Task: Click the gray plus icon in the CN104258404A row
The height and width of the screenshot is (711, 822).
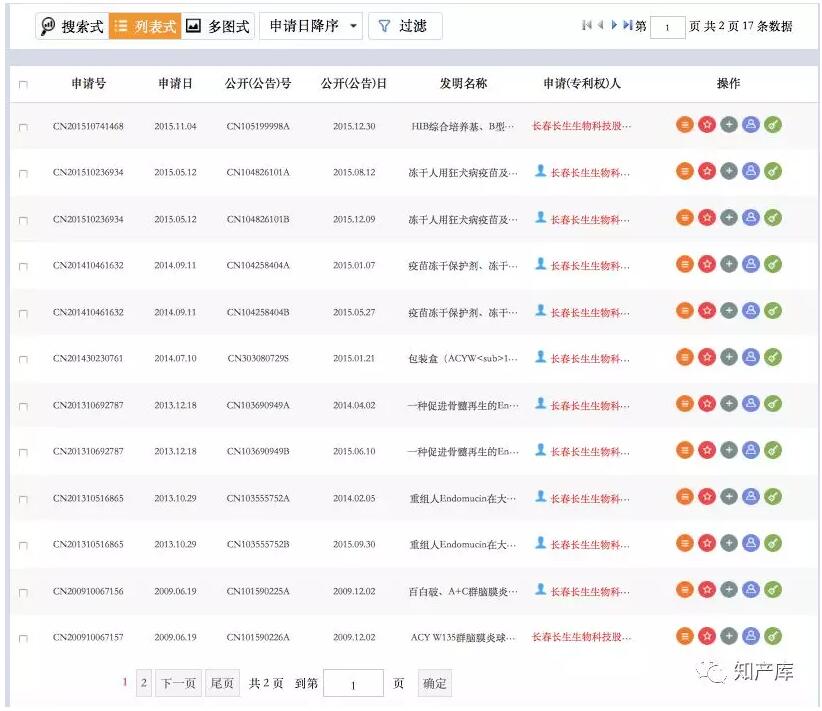Action: 729,264
